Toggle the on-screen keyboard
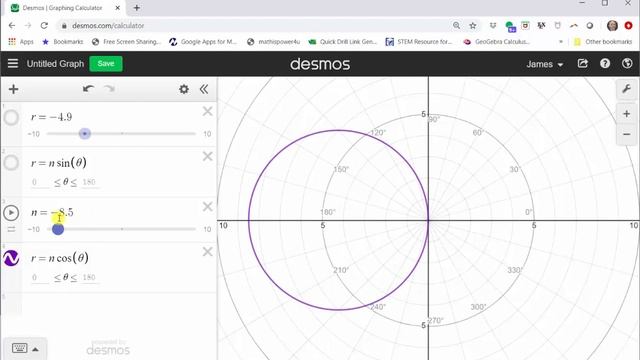 20,348
